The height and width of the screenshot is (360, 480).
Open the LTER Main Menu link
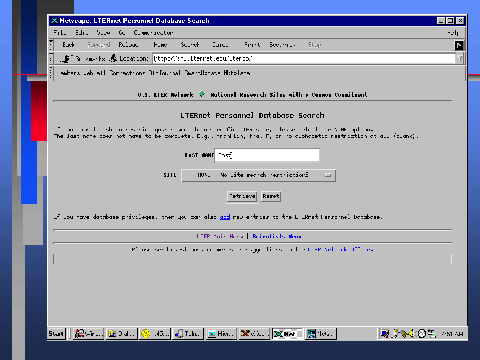[220, 236]
